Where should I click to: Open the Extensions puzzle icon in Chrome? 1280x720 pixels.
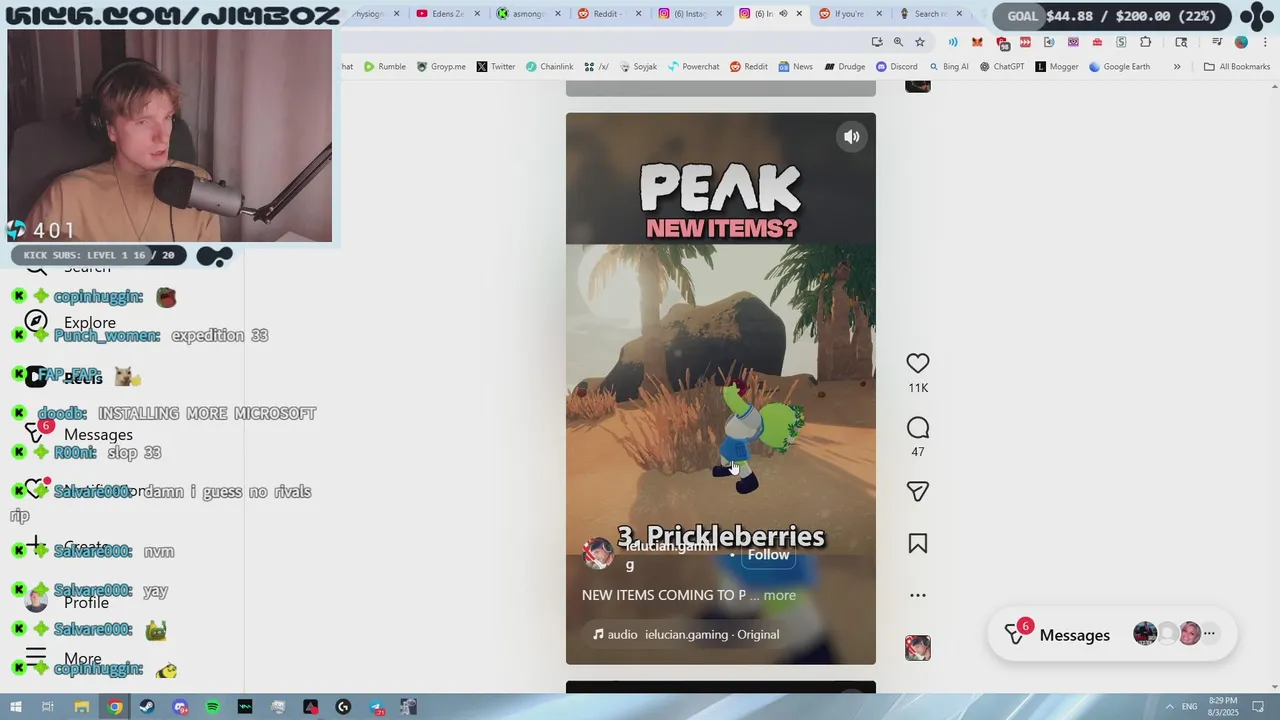click(1145, 42)
